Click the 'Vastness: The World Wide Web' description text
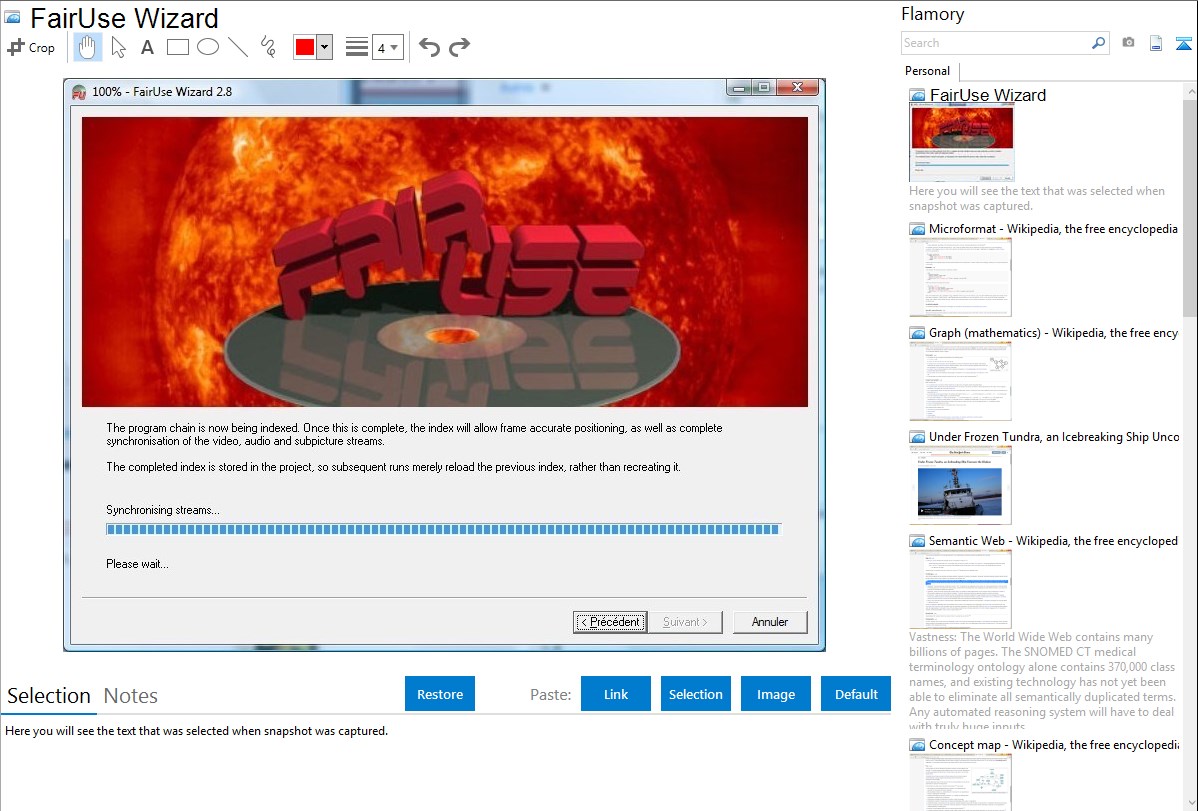This screenshot has width=1198, height=811. pyautogui.click(x=1043, y=682)
